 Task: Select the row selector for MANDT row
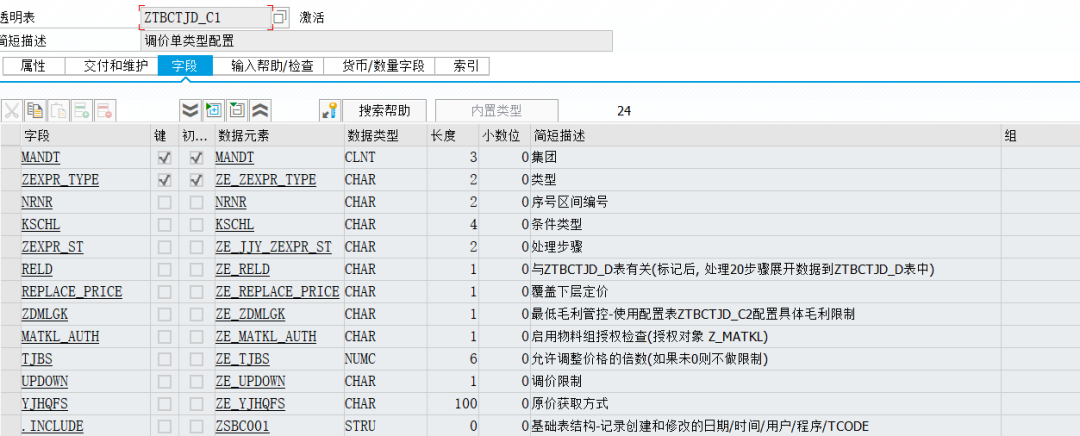(10, 158)
